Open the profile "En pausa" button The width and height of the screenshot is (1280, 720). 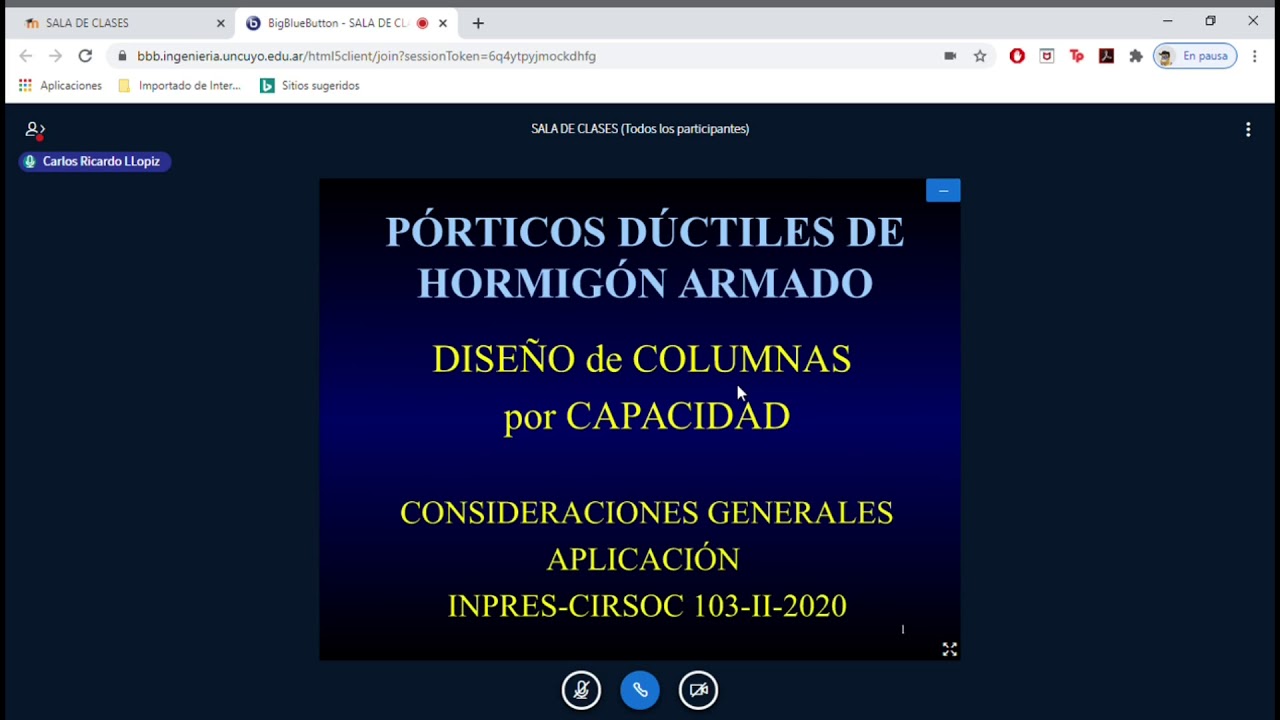[x=1195, y=56]
